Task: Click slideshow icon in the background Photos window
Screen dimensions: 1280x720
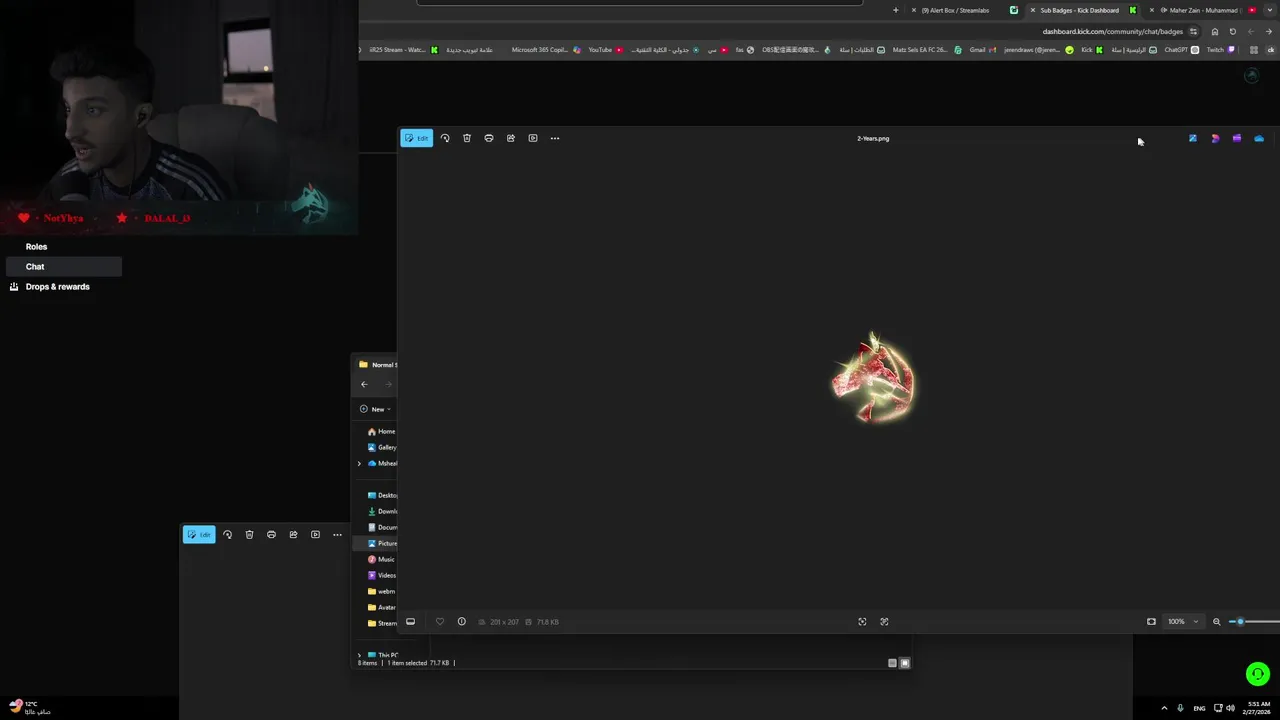Action: [315, 535]
